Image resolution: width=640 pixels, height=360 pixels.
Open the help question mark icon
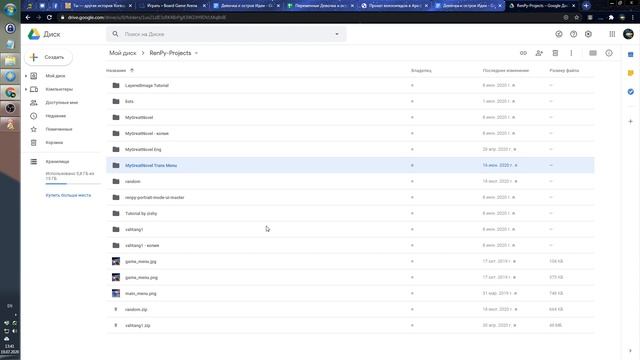573,34
